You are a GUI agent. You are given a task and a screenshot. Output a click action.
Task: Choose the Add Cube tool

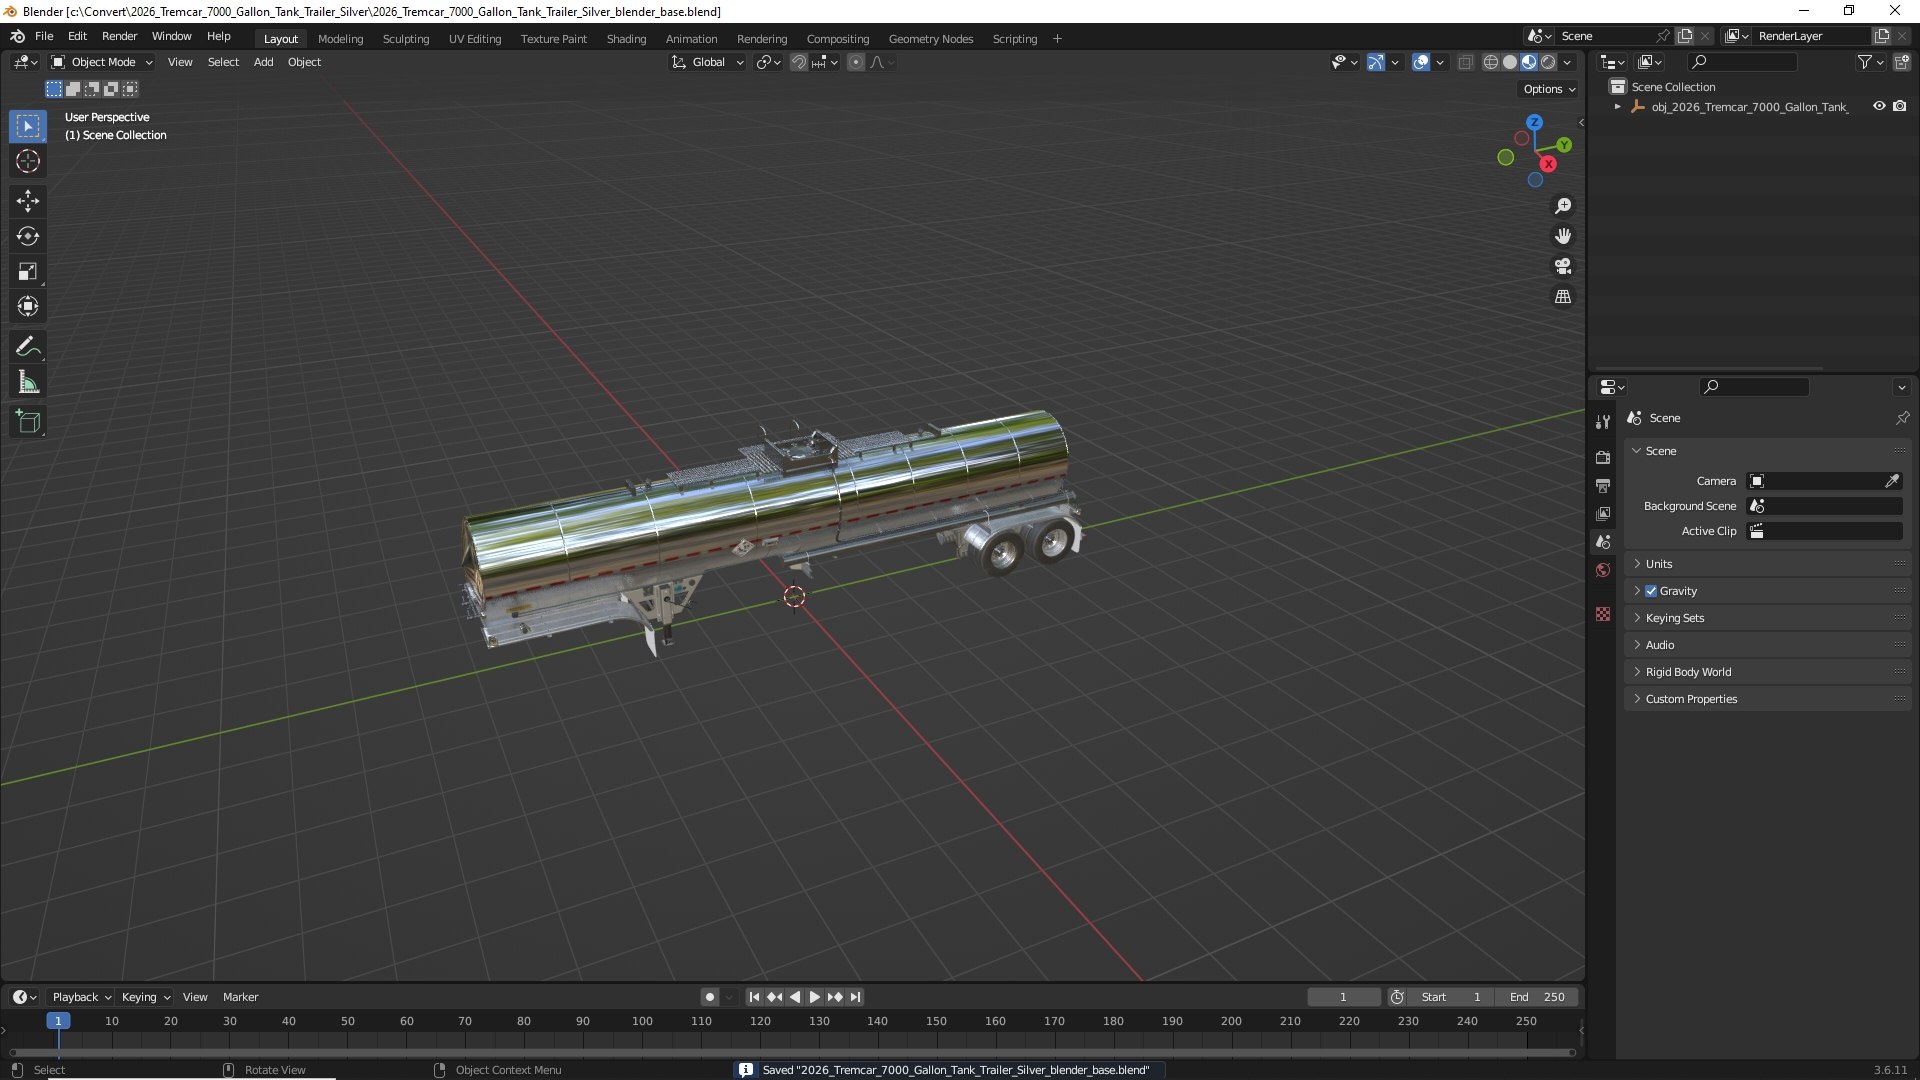(28, 422)
